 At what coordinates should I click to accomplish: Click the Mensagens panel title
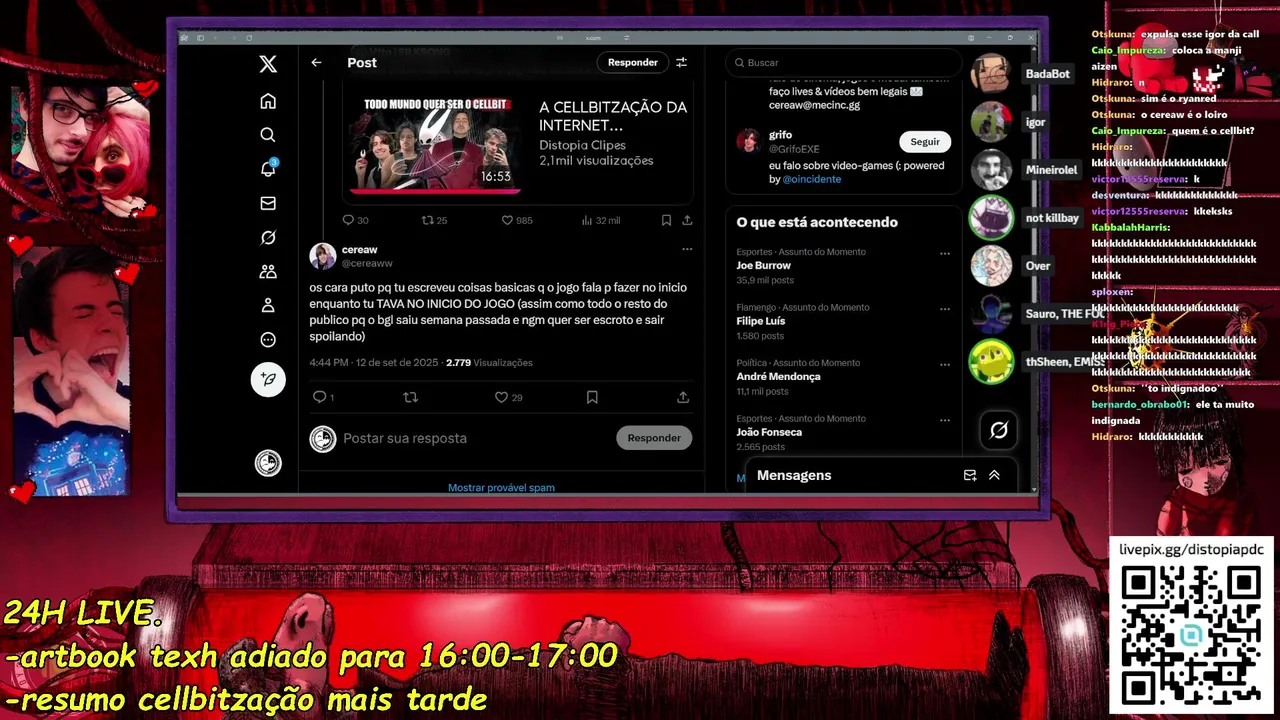(x=794, y=475)
